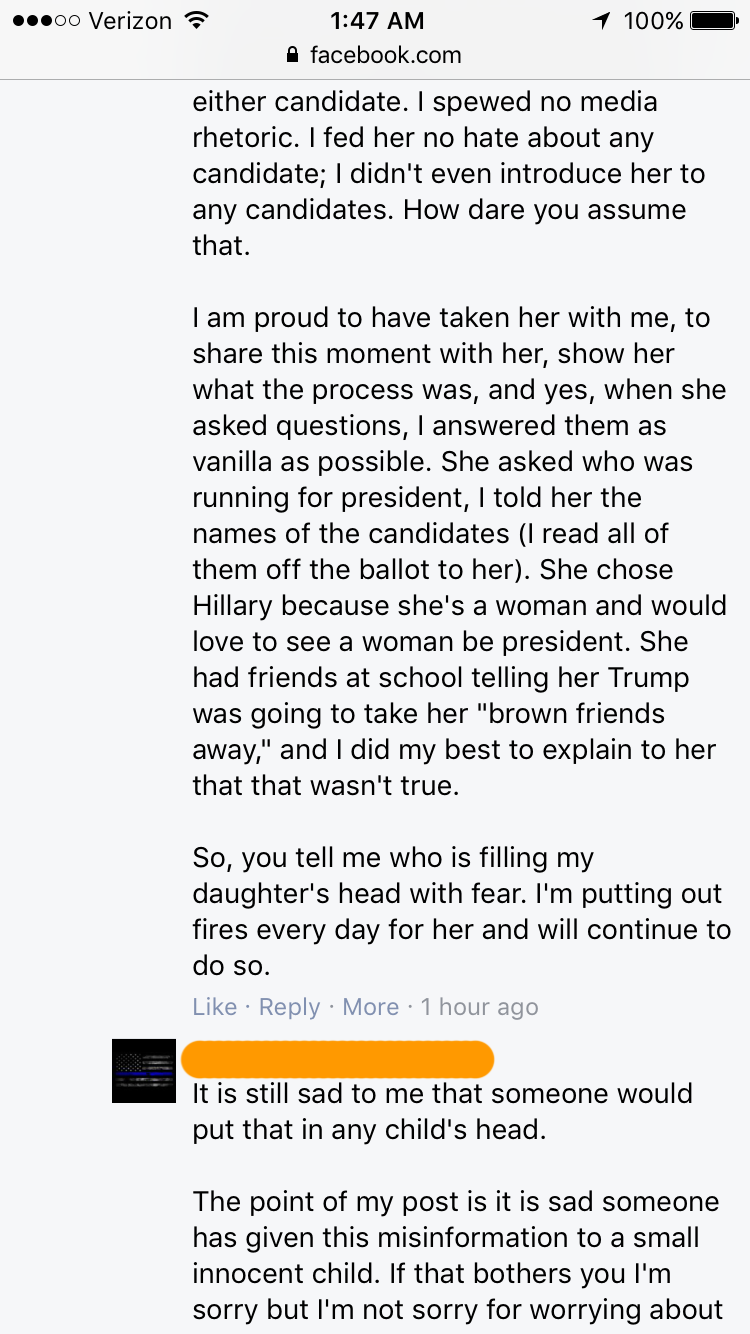Click the location arrow status icon
750x1334 pixels.
click(x=601, y=20)
